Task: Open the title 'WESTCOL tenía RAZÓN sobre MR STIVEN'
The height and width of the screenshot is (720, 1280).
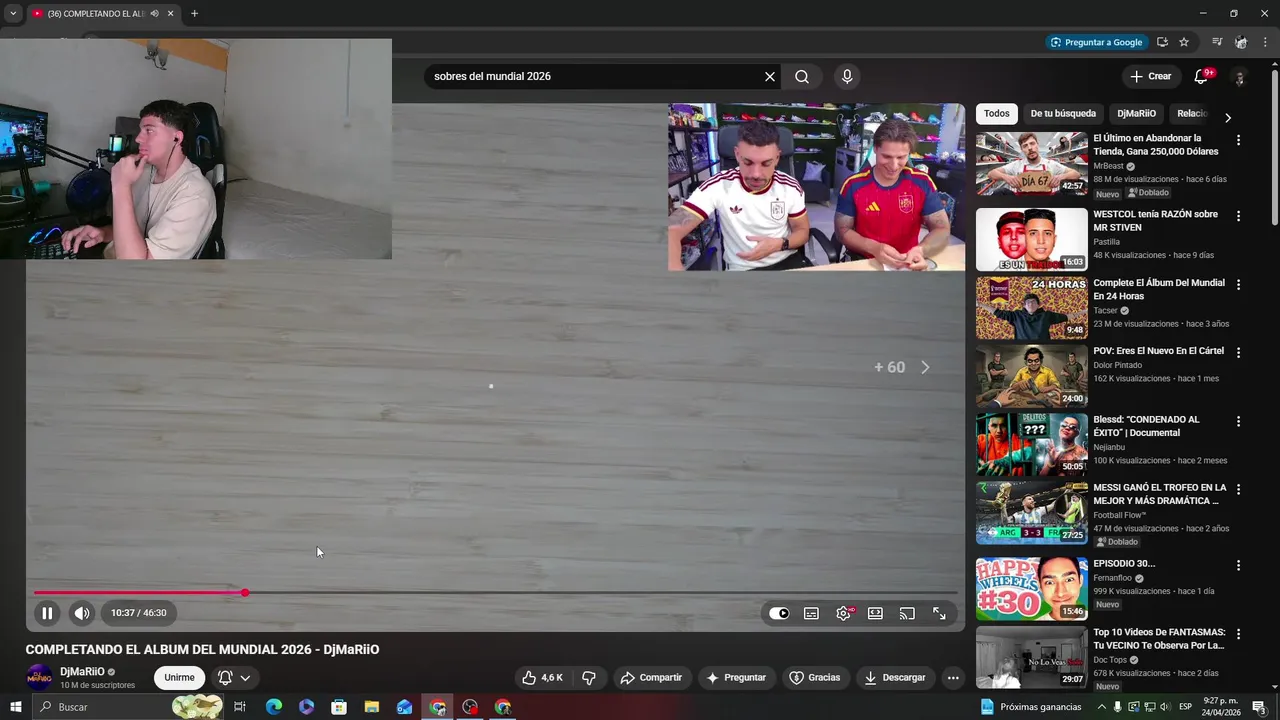Action: coord(1155,221)
